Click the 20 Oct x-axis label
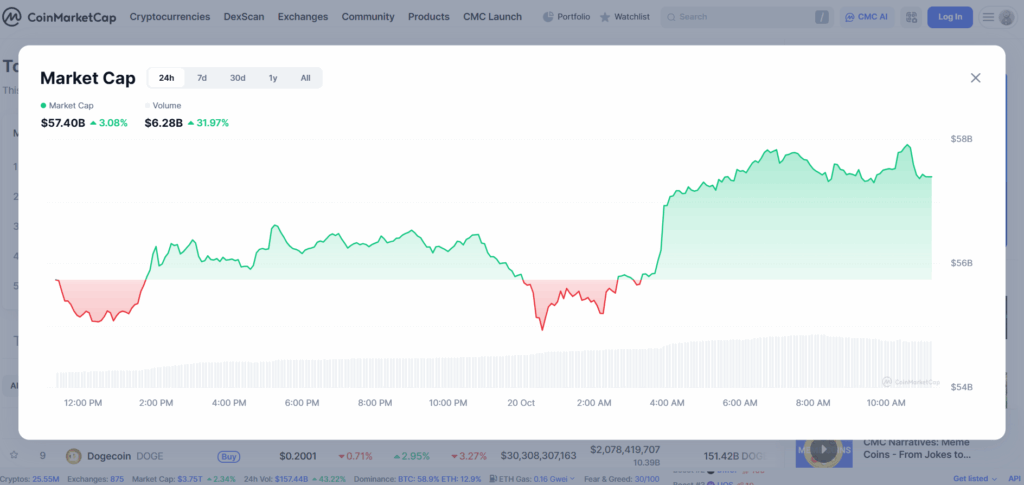Screen dimensions: 1024x485 (521, 403)
